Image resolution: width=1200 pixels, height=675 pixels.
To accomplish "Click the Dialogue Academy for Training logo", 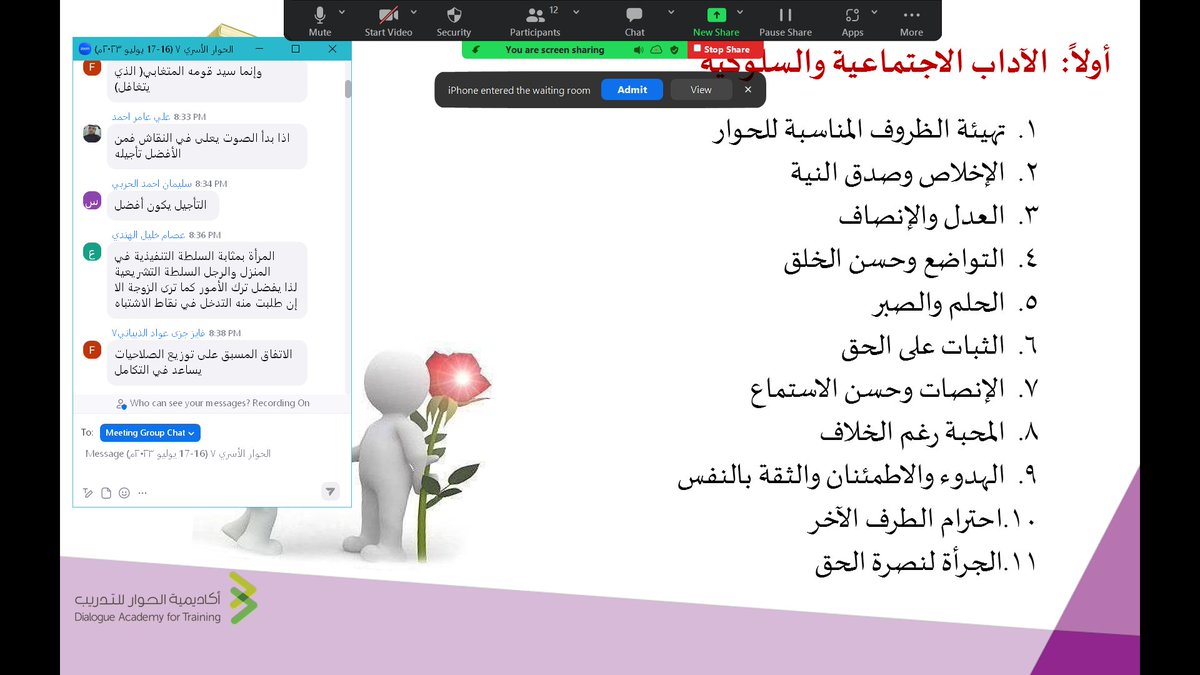I will 166,600.
